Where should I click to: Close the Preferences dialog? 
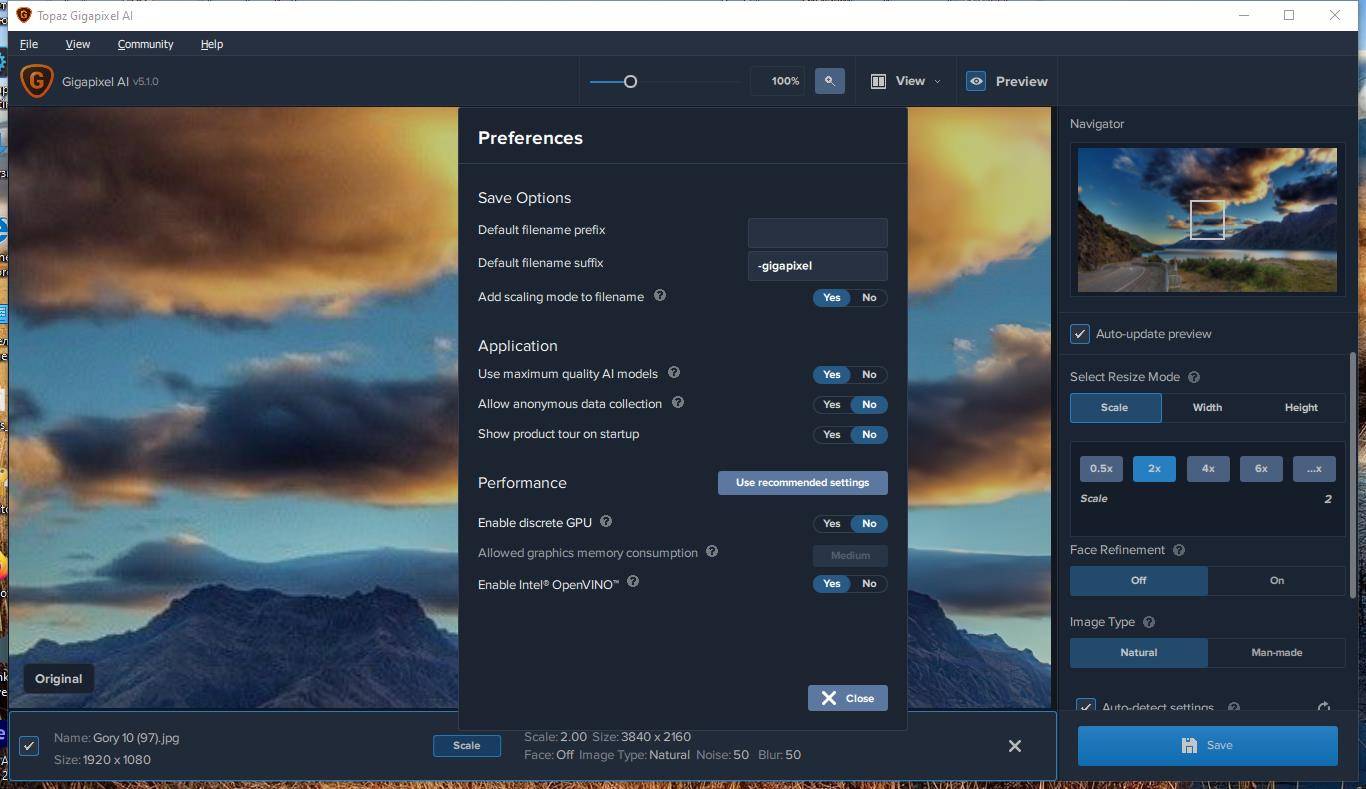click(848, 698)
